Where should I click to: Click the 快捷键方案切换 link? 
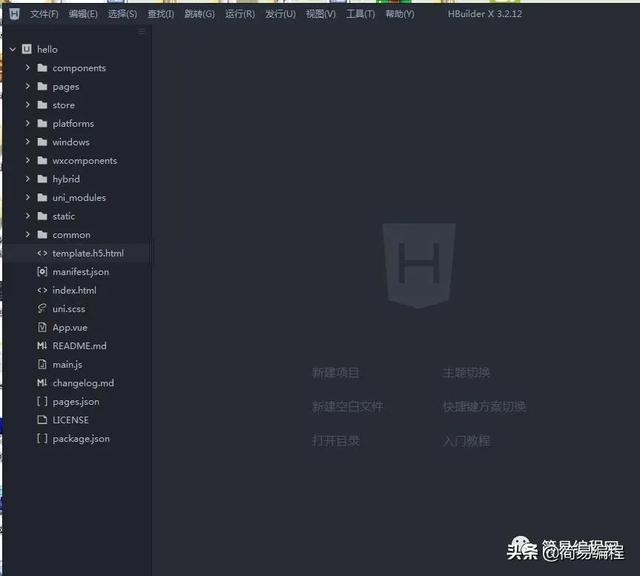[484, 407]
